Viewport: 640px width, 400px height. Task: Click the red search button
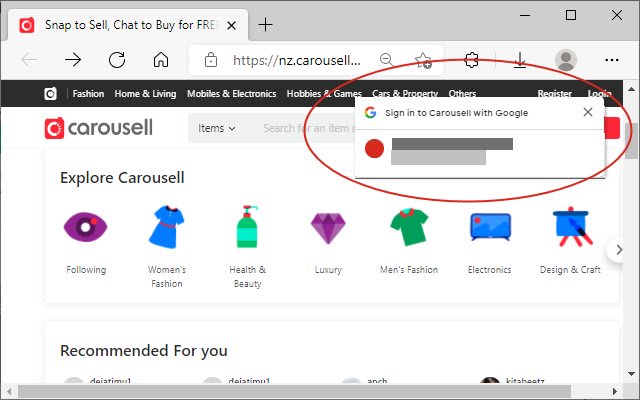click(611, 128)
